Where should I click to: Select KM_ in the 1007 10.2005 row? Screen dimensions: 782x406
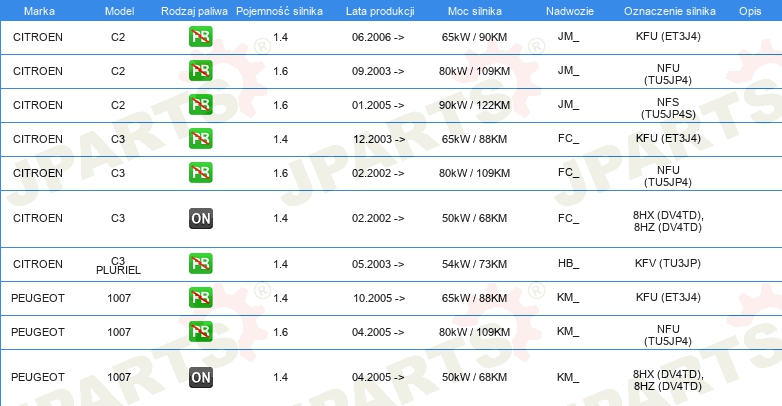point(568,297)
